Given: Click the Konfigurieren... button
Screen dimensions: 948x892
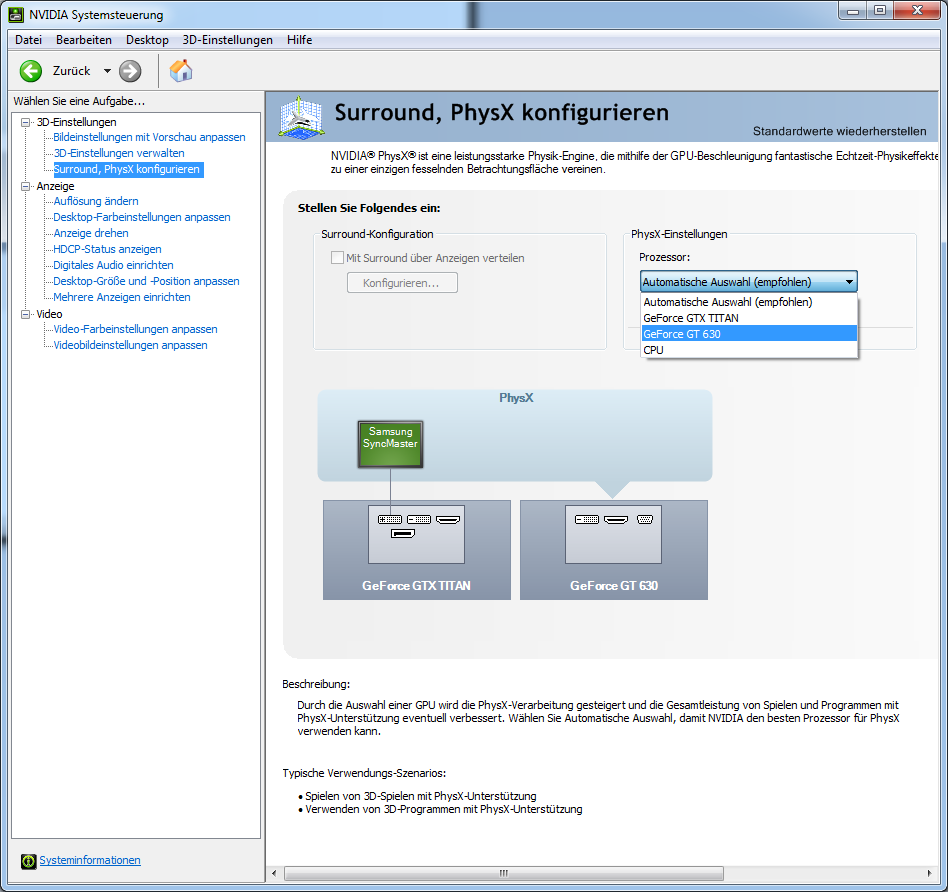Looking at the screenshot, I should [x=402, y=283].
